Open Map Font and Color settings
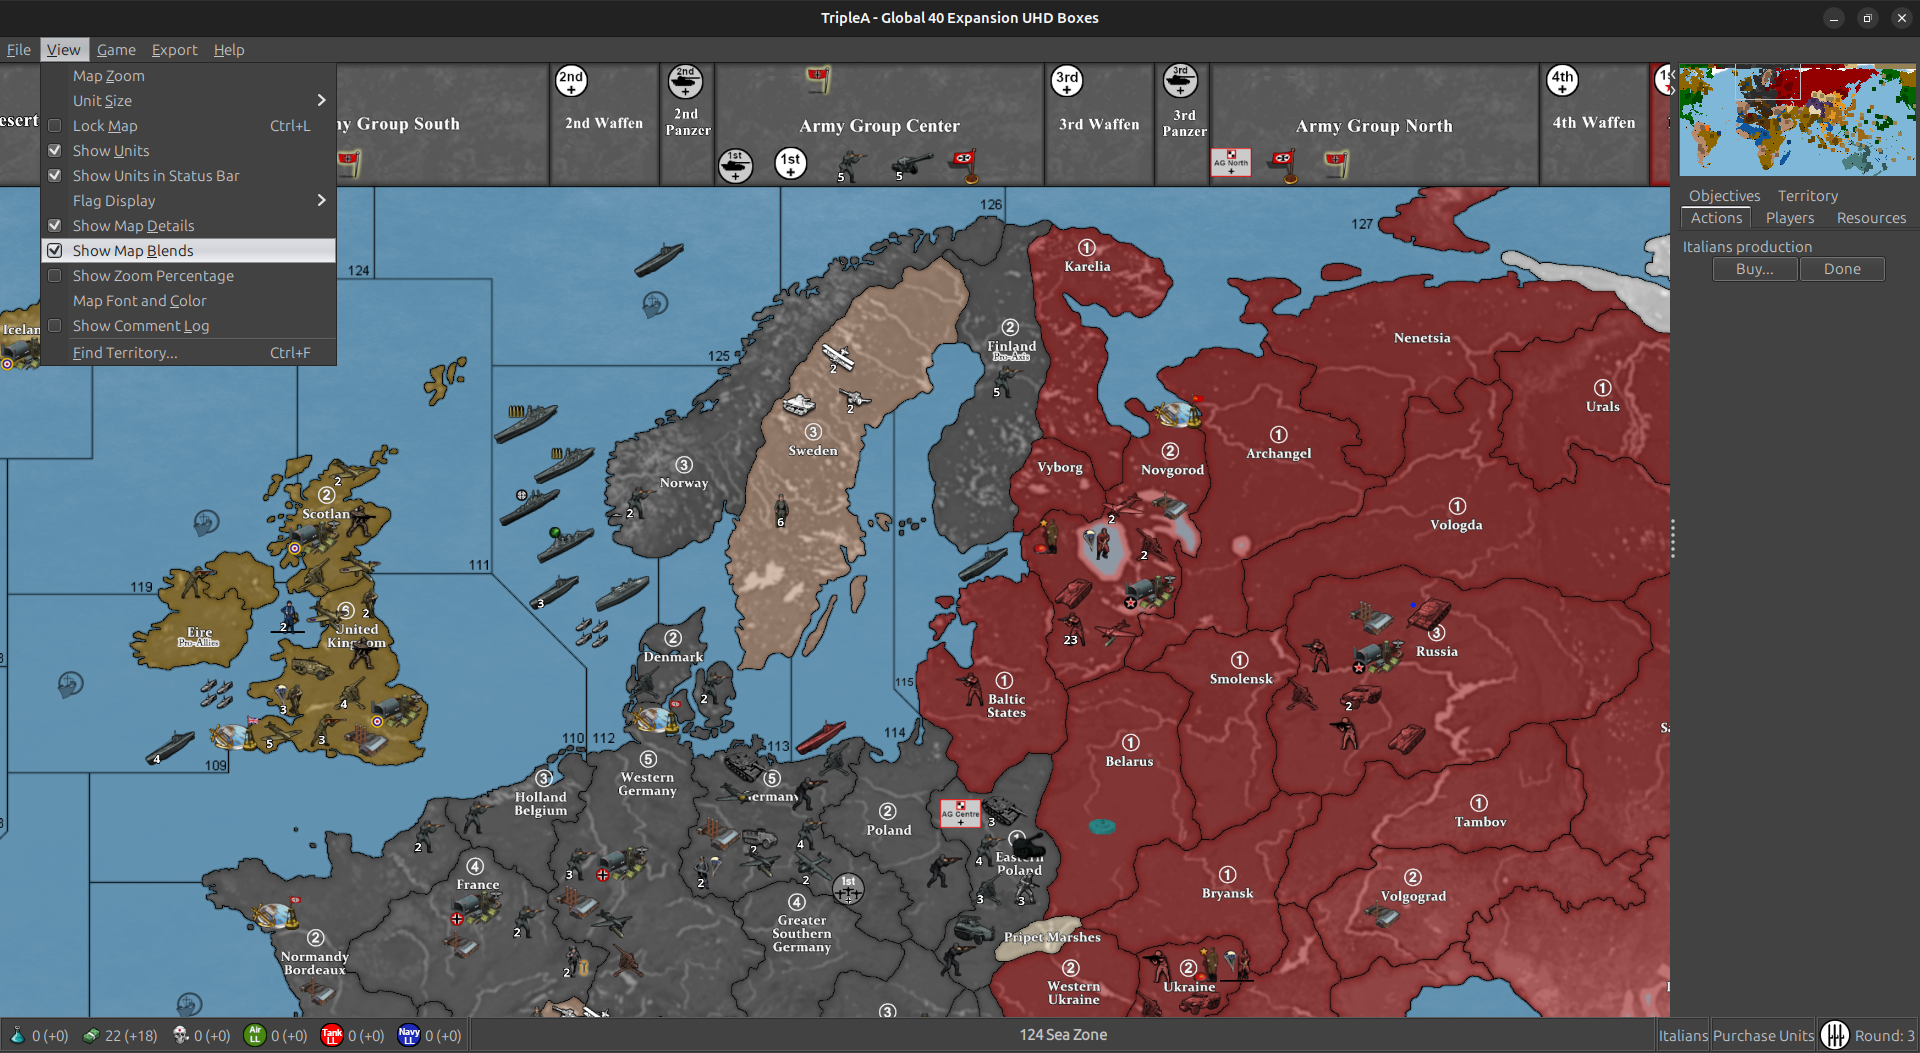This screenshot has height=1053, width=1920. pos(139,300)
